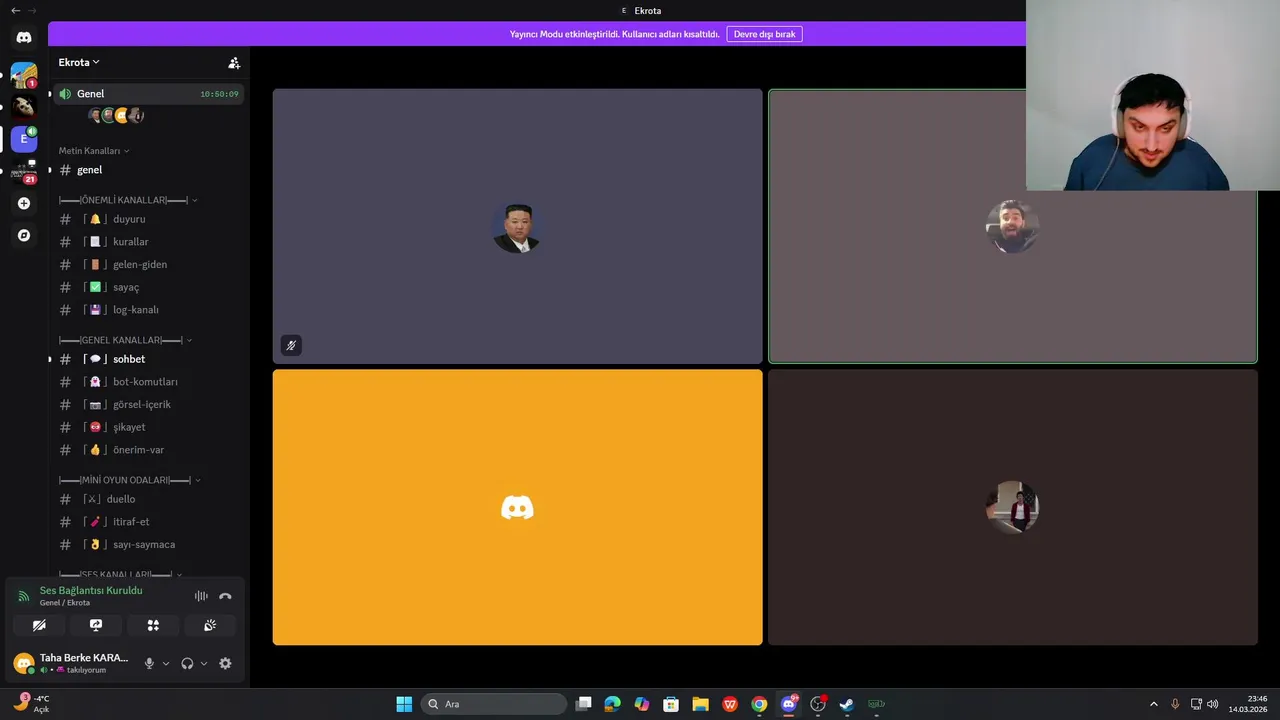Open the kurallar channel

[148, 242]
